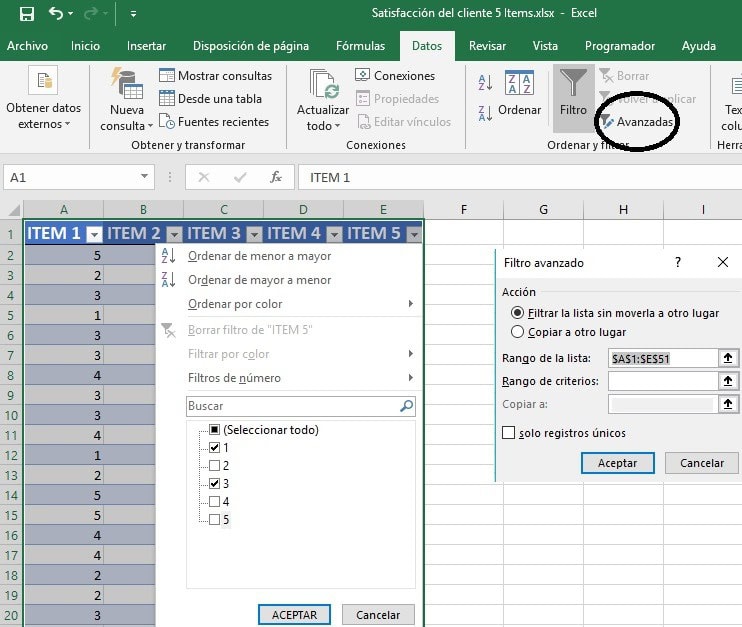Click collapse button beside Rango de criterios
Viewport: 742px width, 627px height.
729,381
